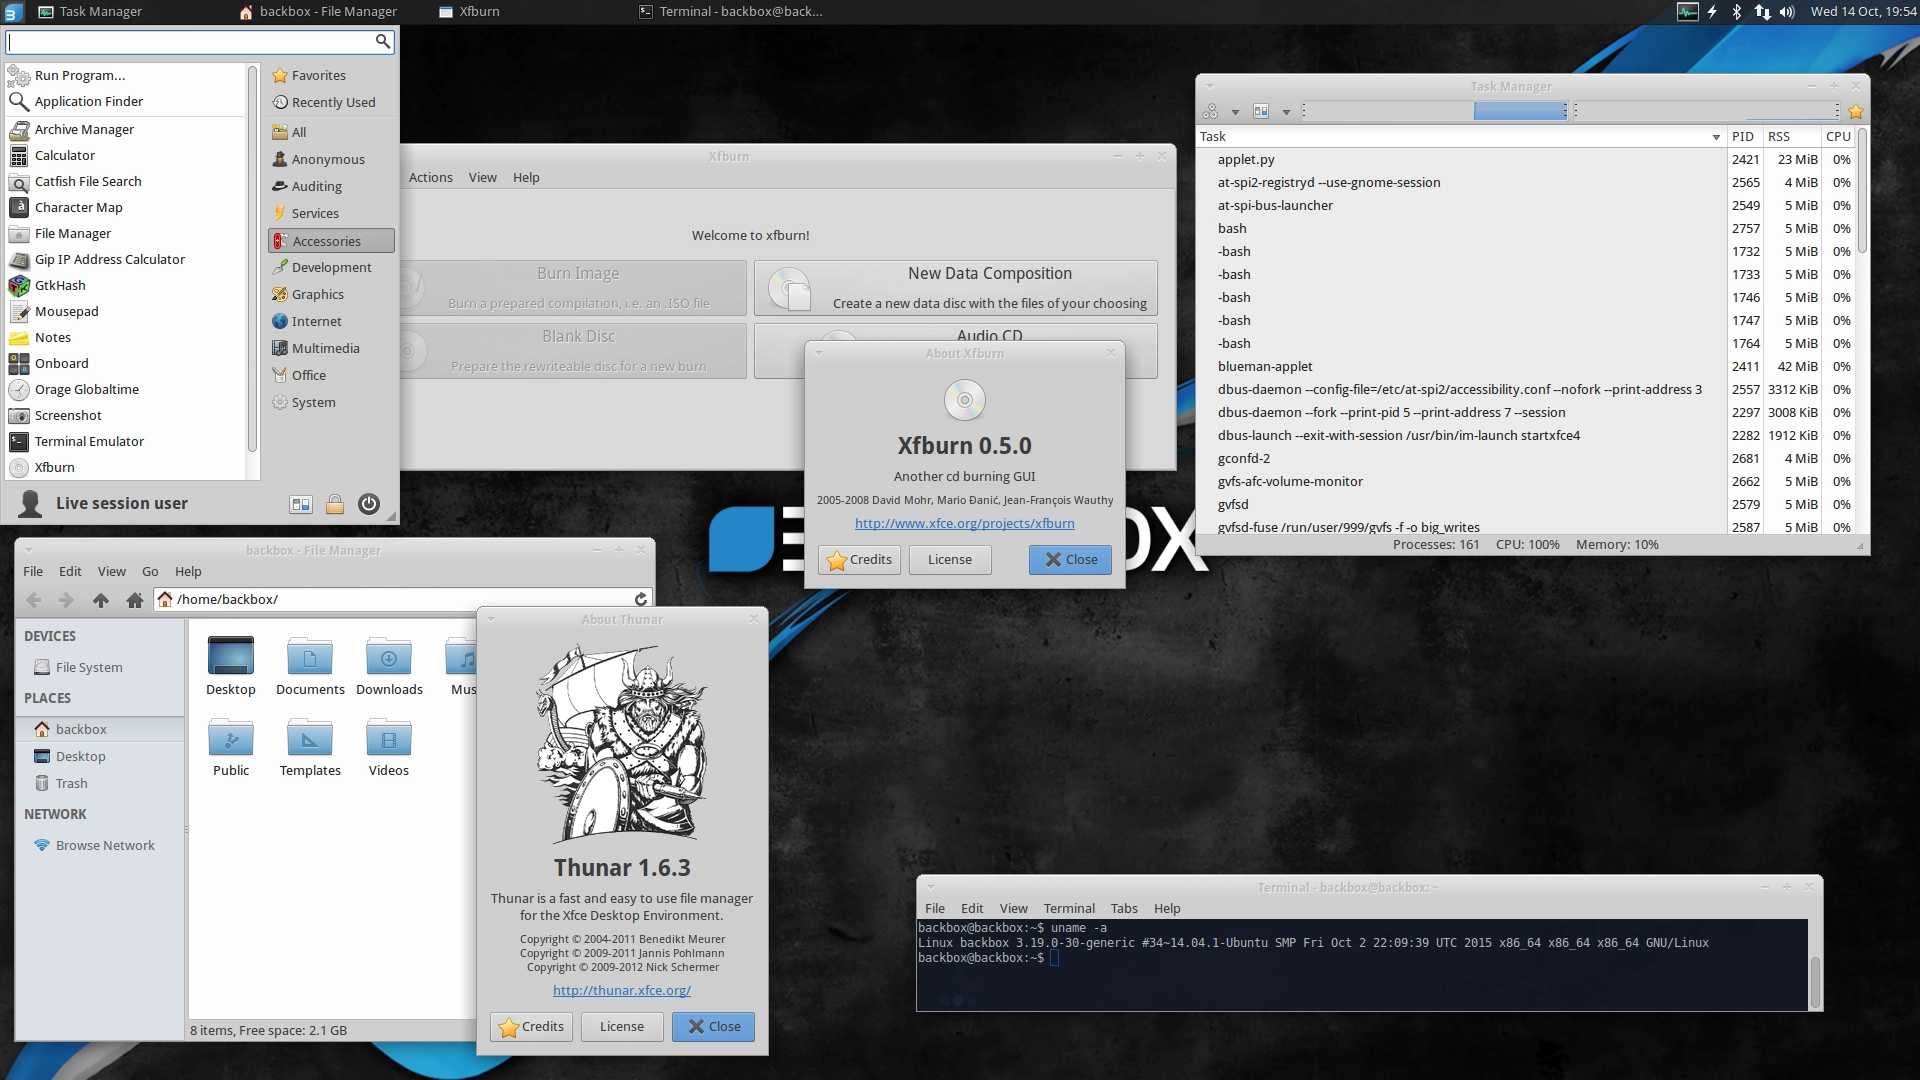Open thunar.xfce.org link

coord(622,990)
